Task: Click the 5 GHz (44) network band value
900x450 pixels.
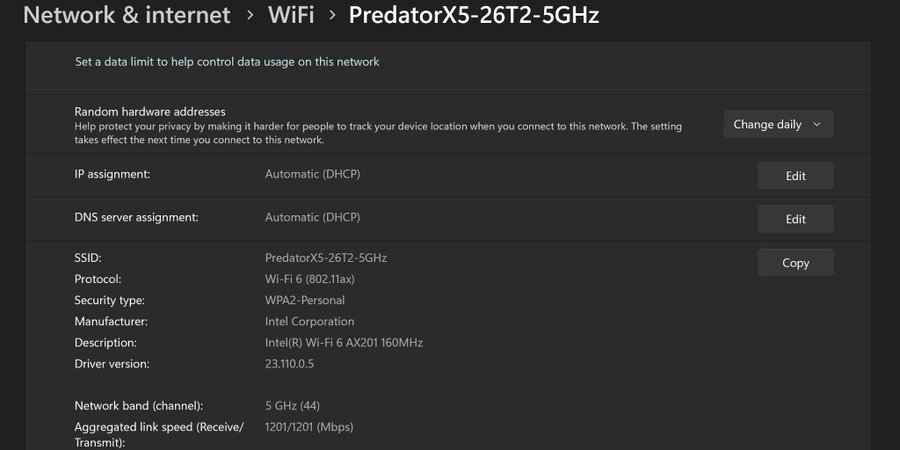Action: [x=292, y=406]
